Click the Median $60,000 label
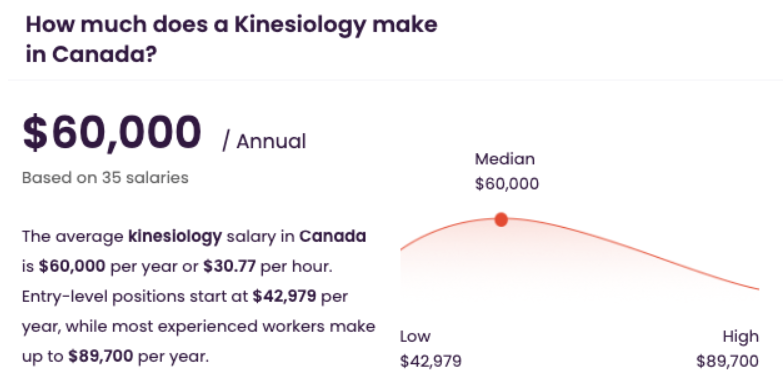This screenshot has height=391, width=784. tap(507, 172)
